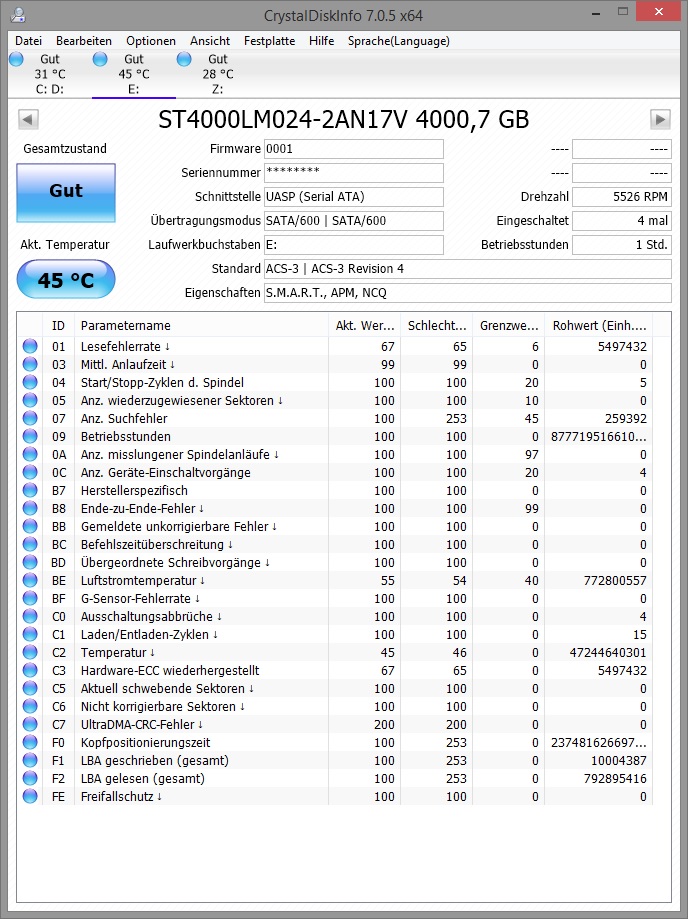
Task: Click status icon of Ende-zu-Ende-Fehler row
Action: tap(30, 509)
